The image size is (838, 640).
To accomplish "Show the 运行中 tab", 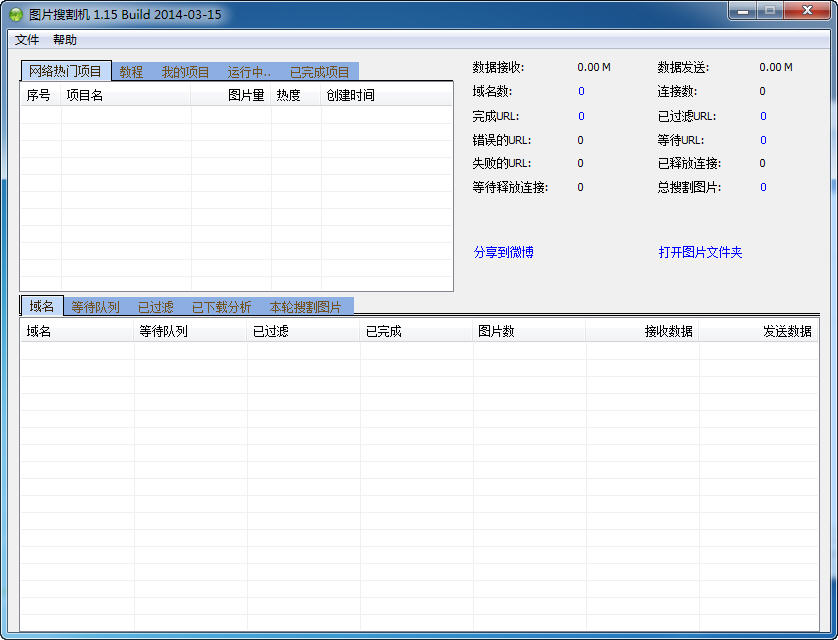I will click(x=248, y=72).
